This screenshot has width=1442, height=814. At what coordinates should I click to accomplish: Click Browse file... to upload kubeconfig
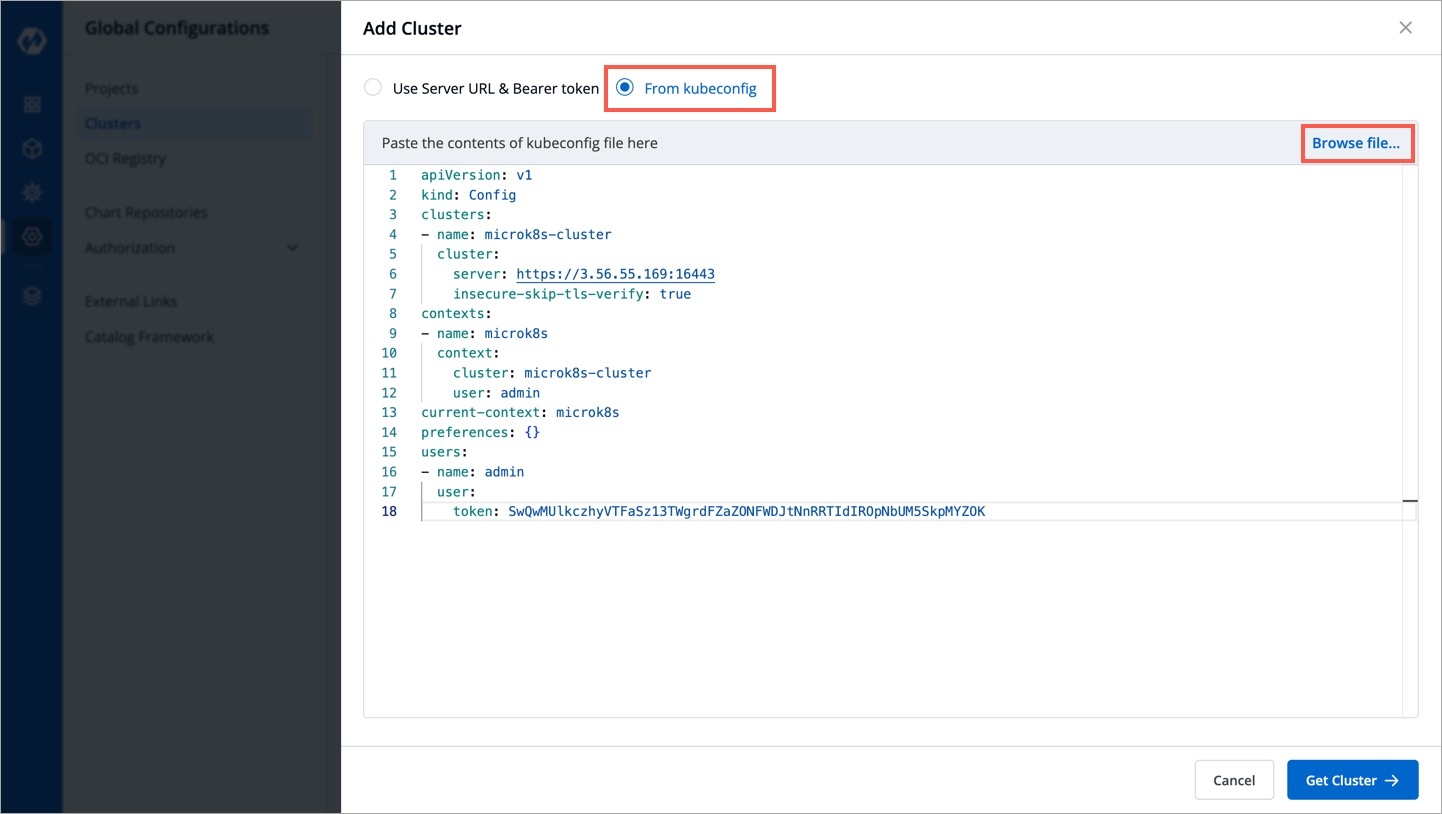pyautogui.click(x=1355, y=143)
